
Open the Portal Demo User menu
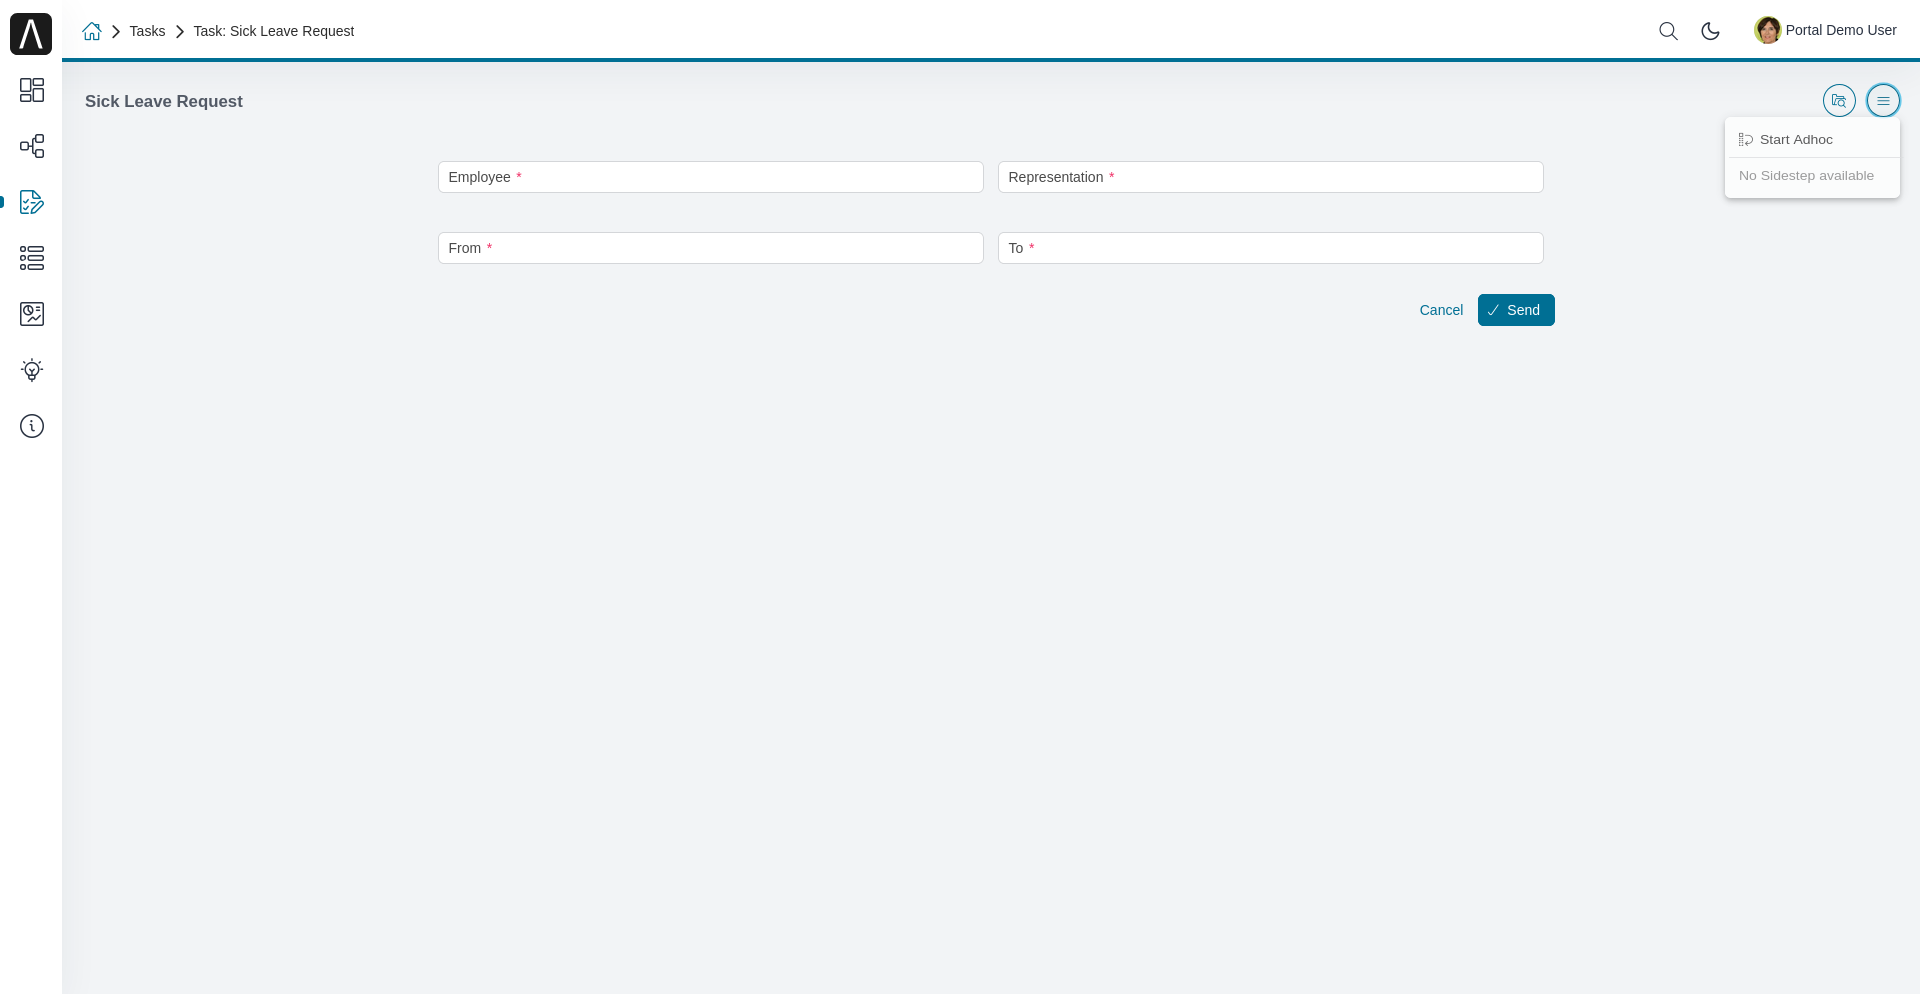point(1825,30)
